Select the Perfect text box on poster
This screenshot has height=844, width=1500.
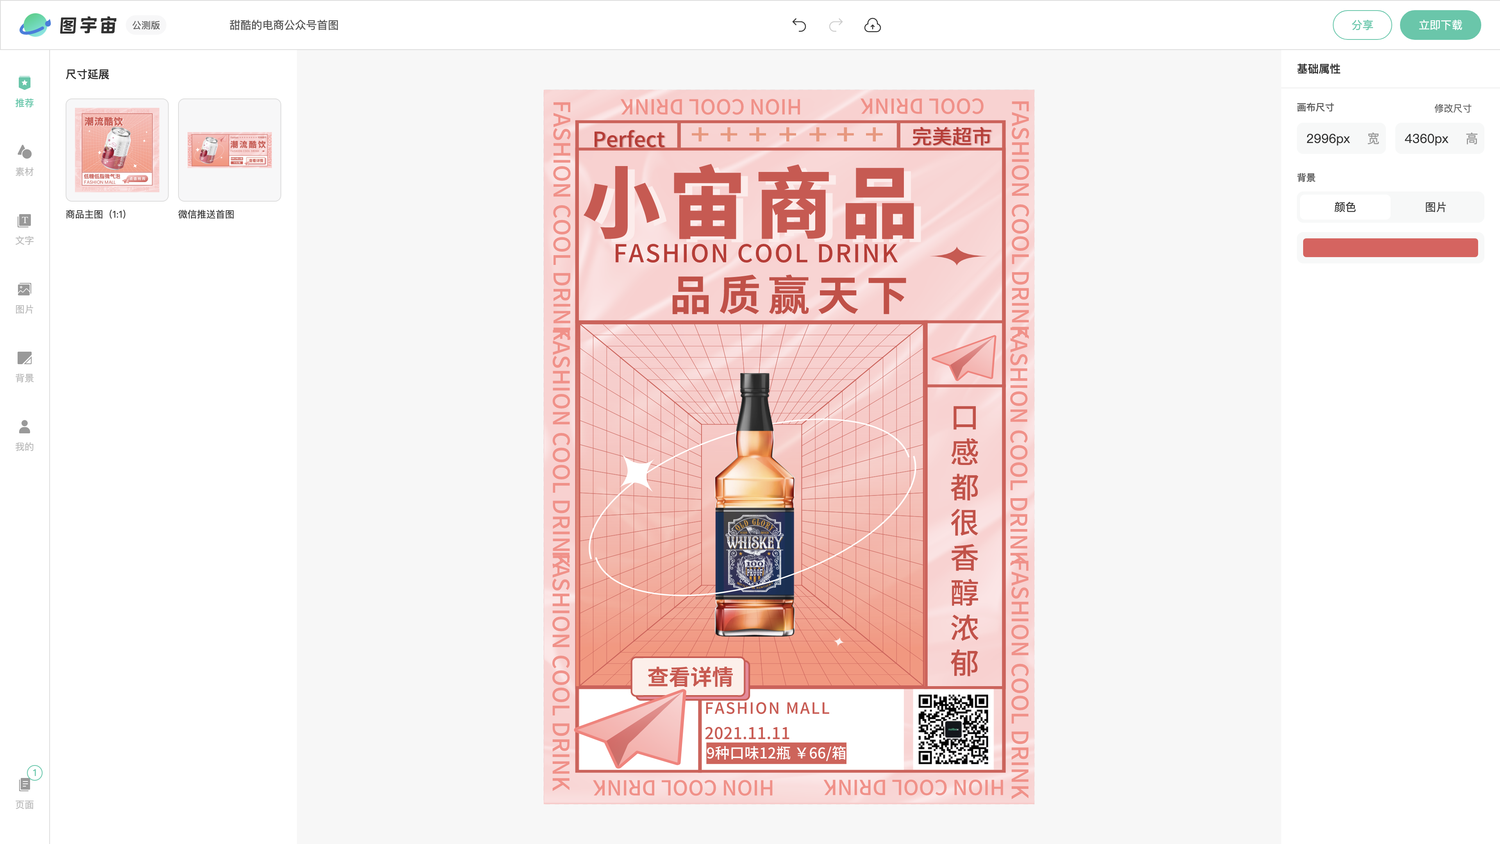pos(629,139)
